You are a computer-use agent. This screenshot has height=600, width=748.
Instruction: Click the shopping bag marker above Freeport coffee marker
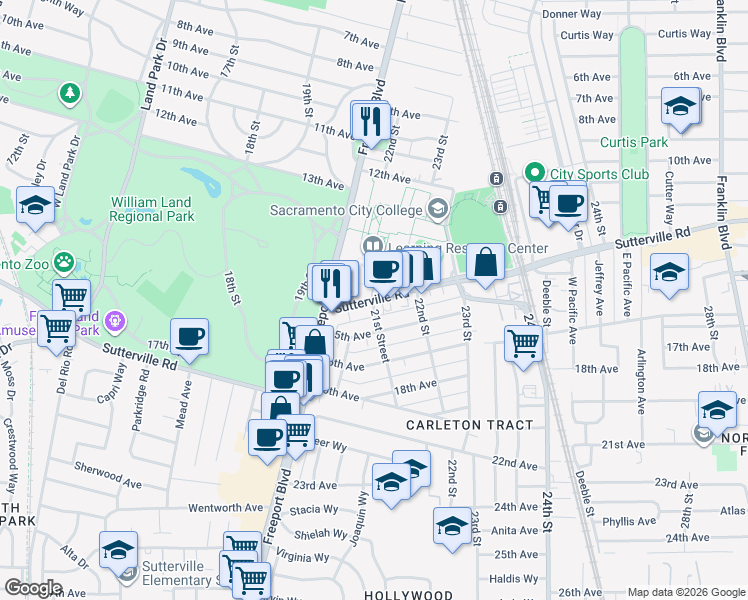tap(281, 406)
